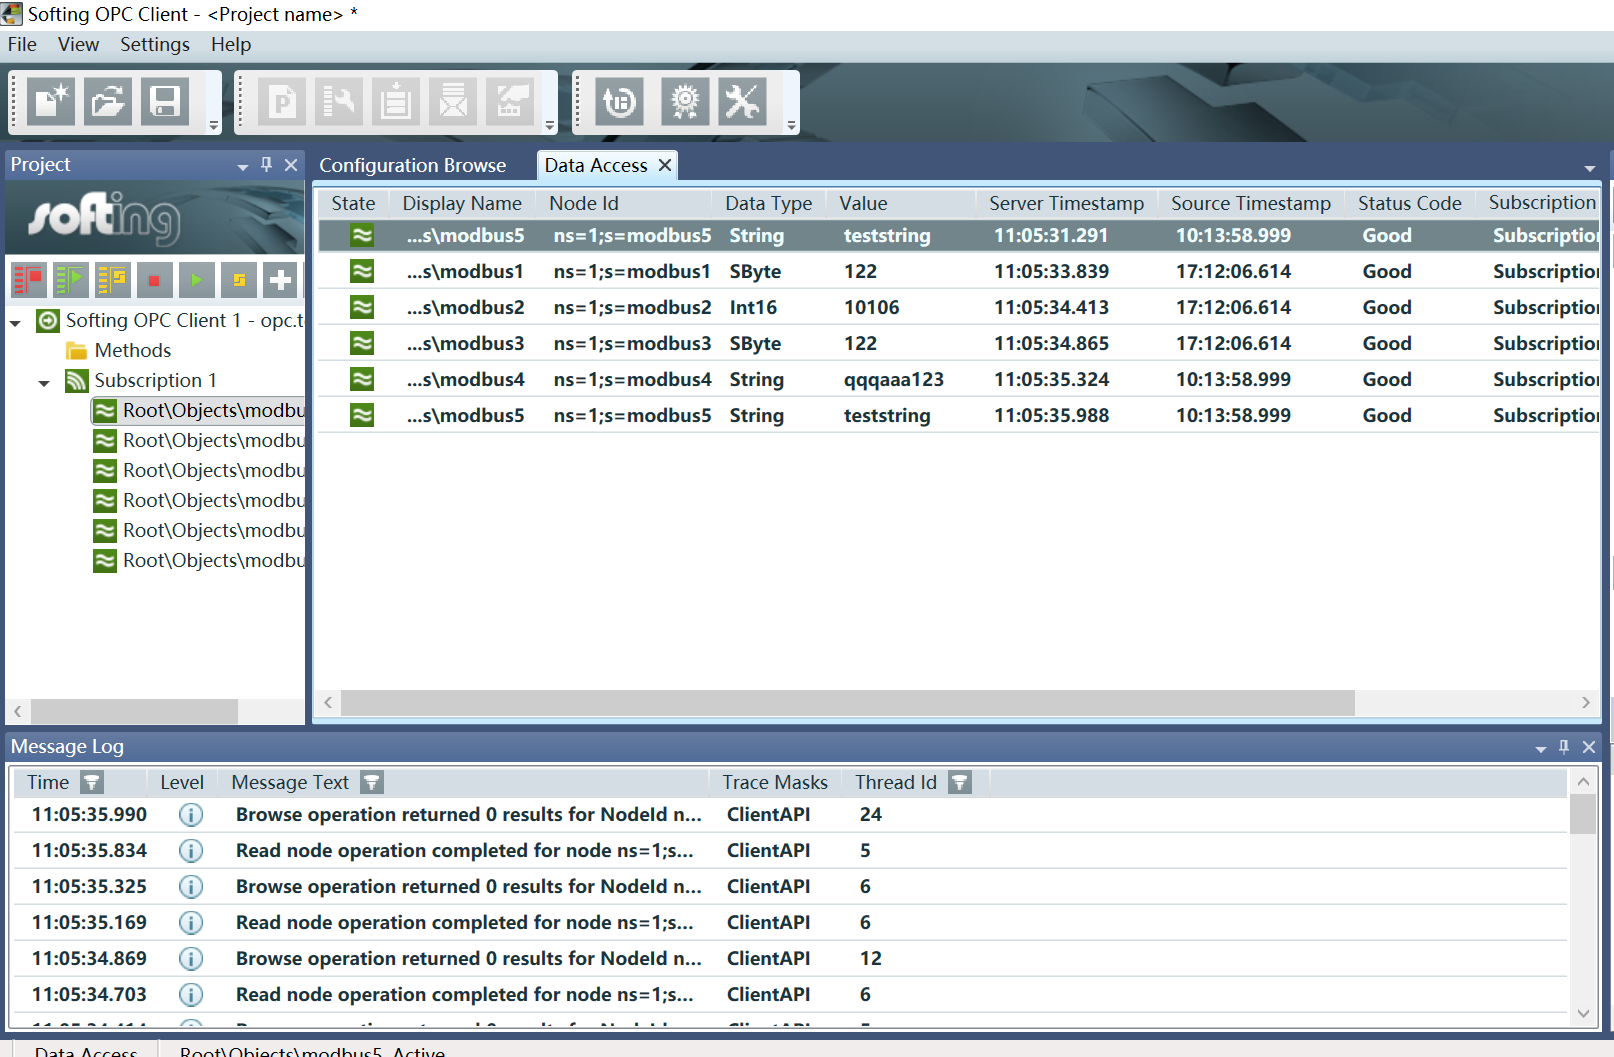The height and width of the screenshot is (1057, 1614).
Task: Open certificate settings gear-ribbon icon
Action: [x=685, y=102]
